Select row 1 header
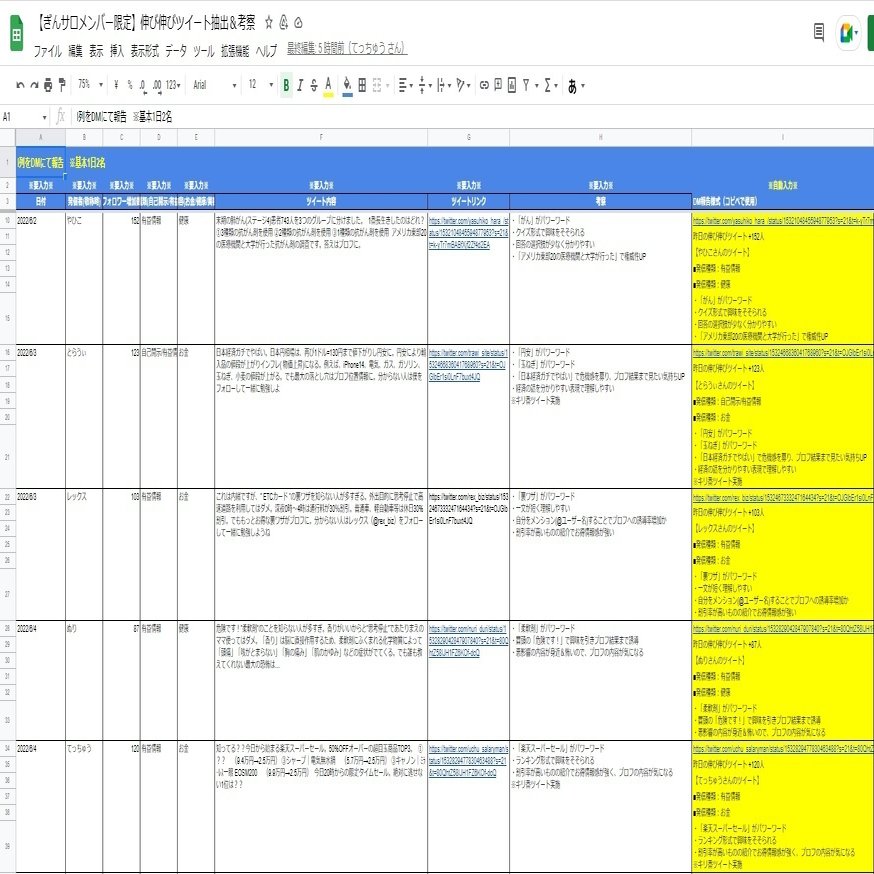874x874 pixels. click(x=8, y=162)
